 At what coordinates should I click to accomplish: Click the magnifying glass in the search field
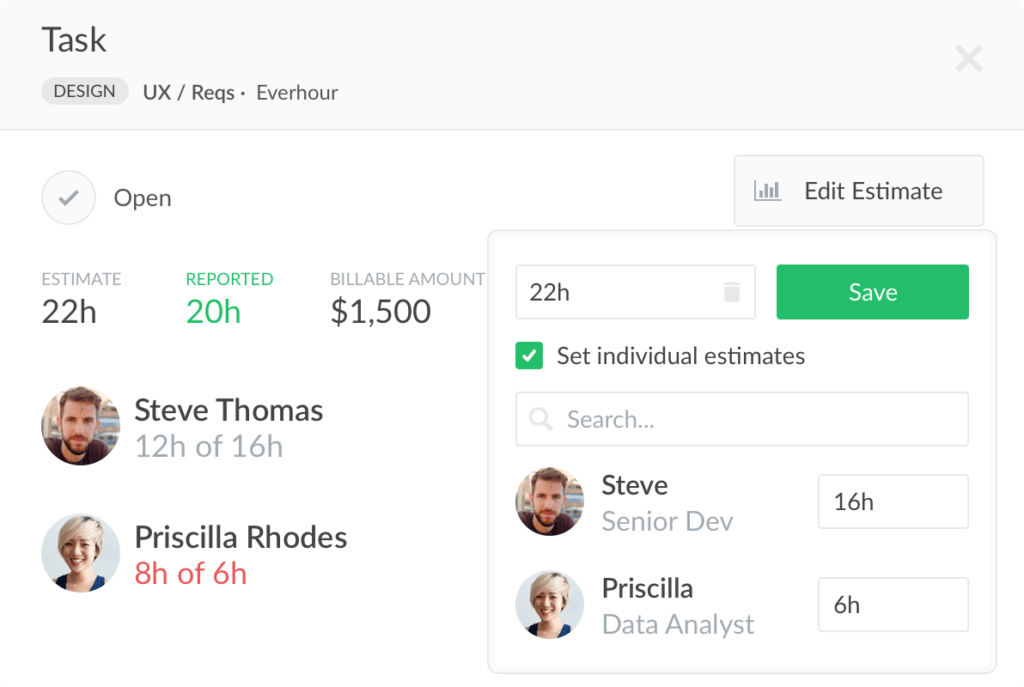[x=541, y=419]
